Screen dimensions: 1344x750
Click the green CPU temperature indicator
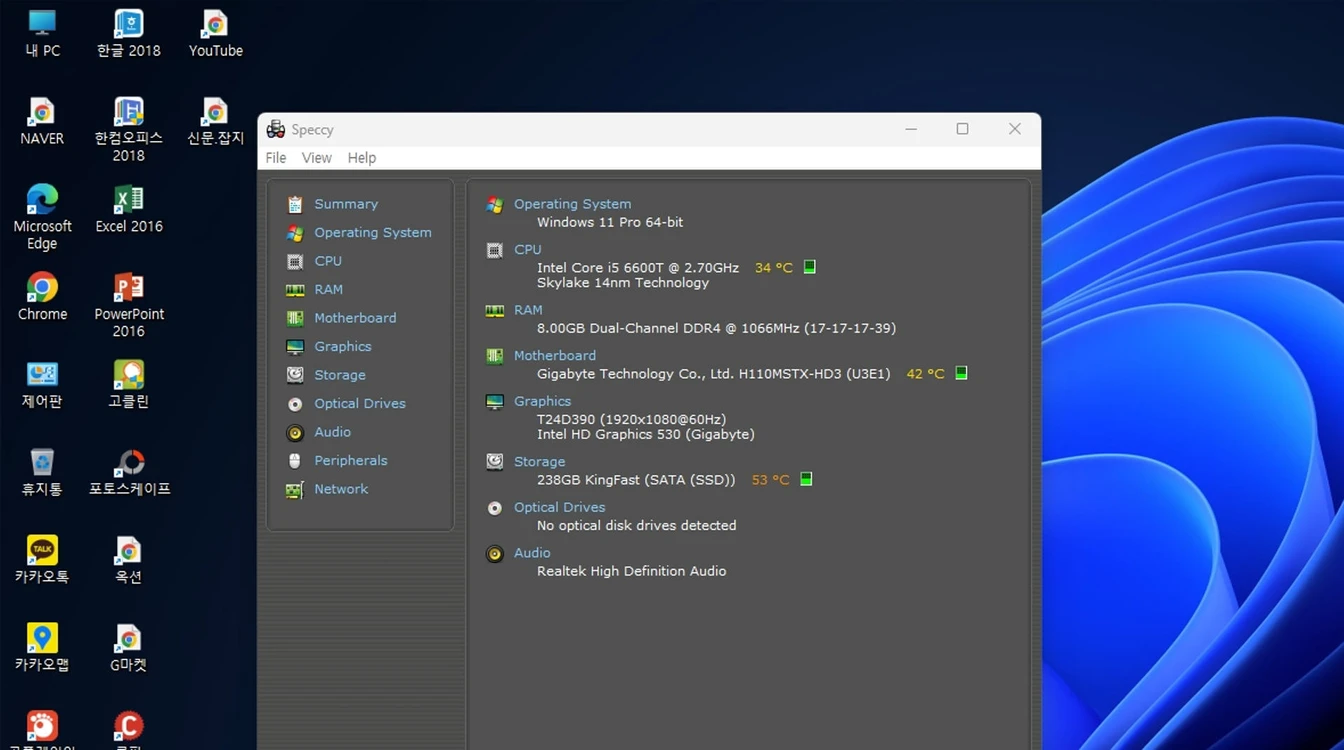point(810,267)
